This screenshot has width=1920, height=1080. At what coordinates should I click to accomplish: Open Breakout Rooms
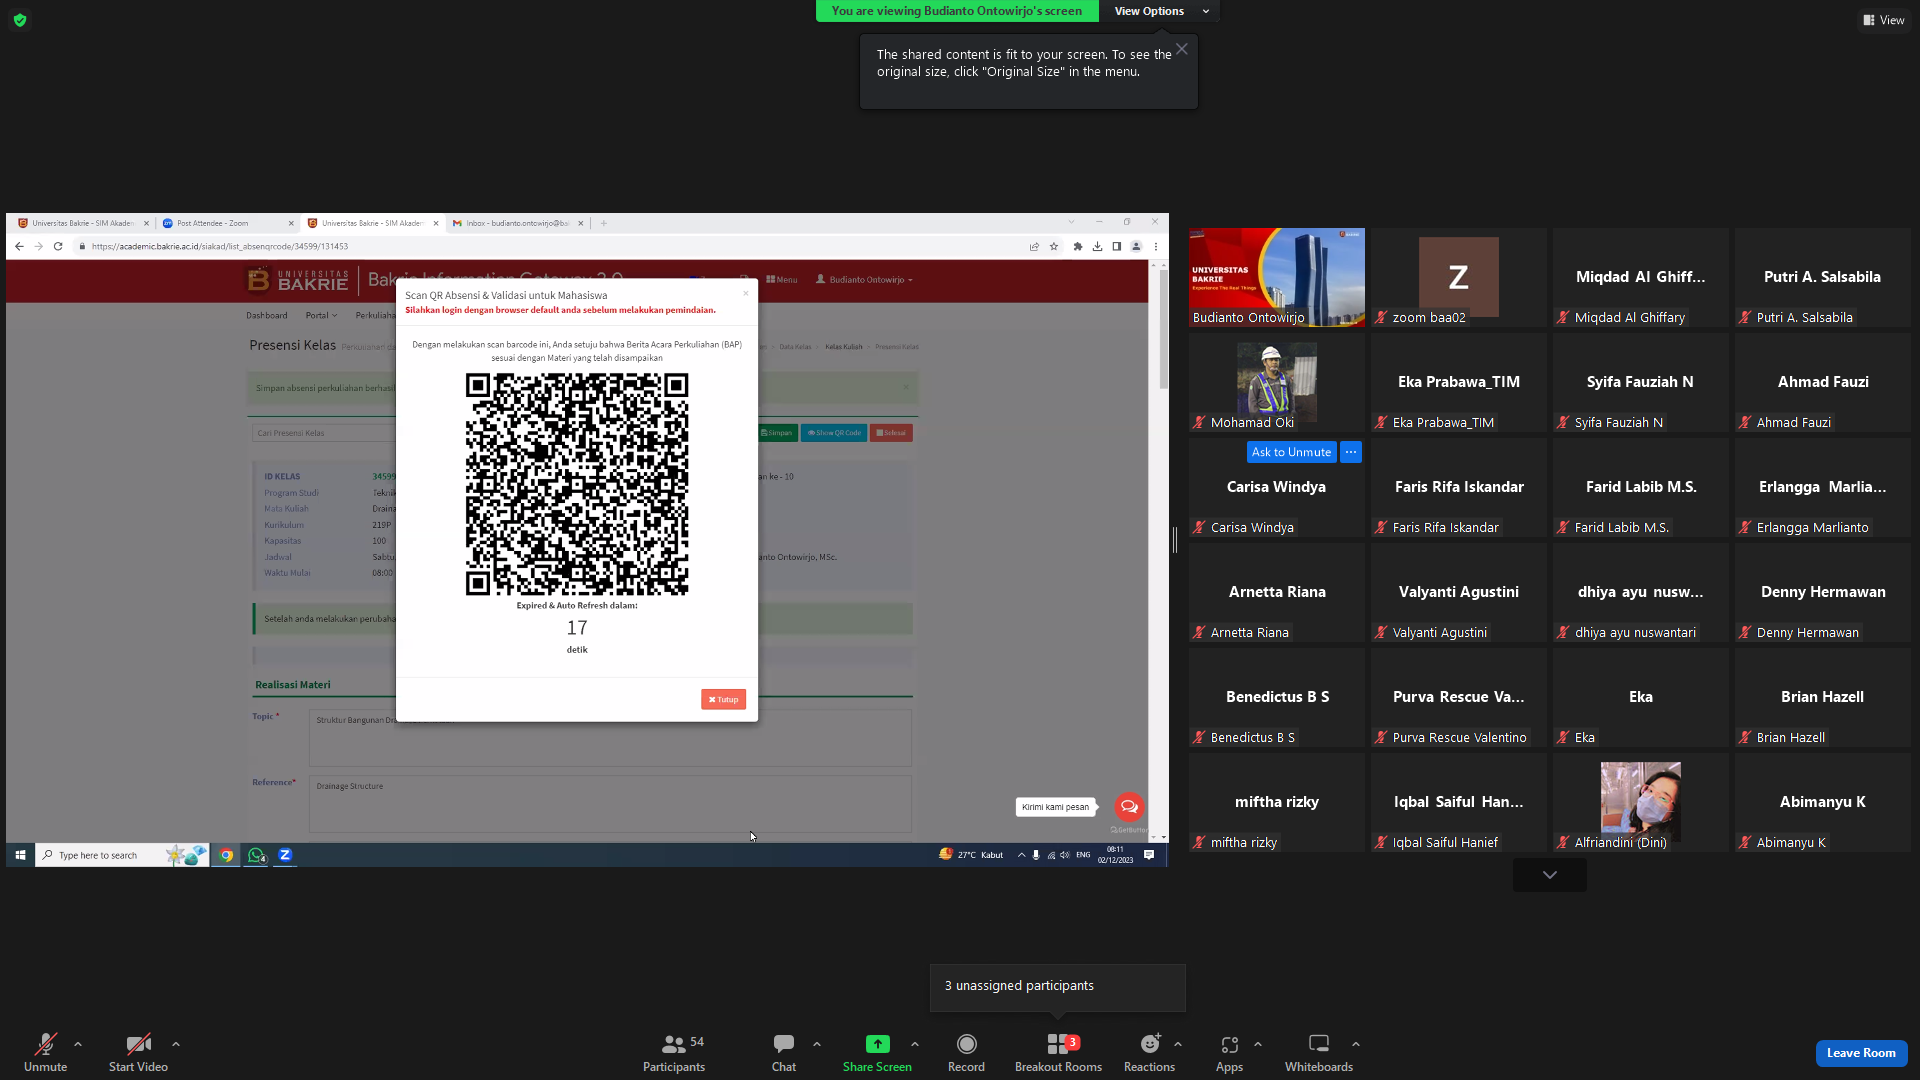click(x=1058, y=1052)
